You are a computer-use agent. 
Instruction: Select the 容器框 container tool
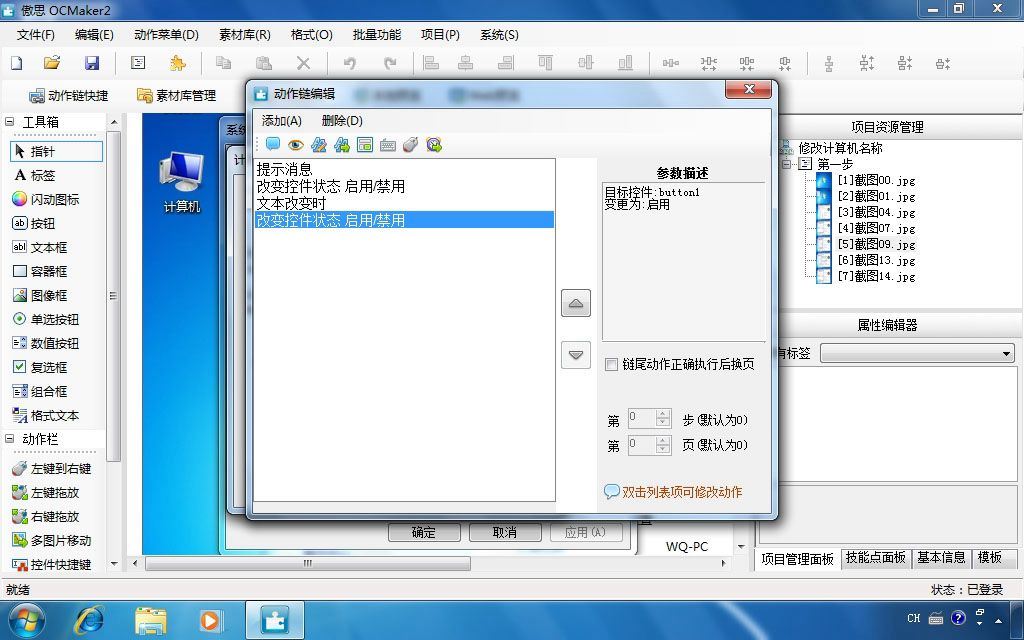pyautogui.click(x=40, y=271)
